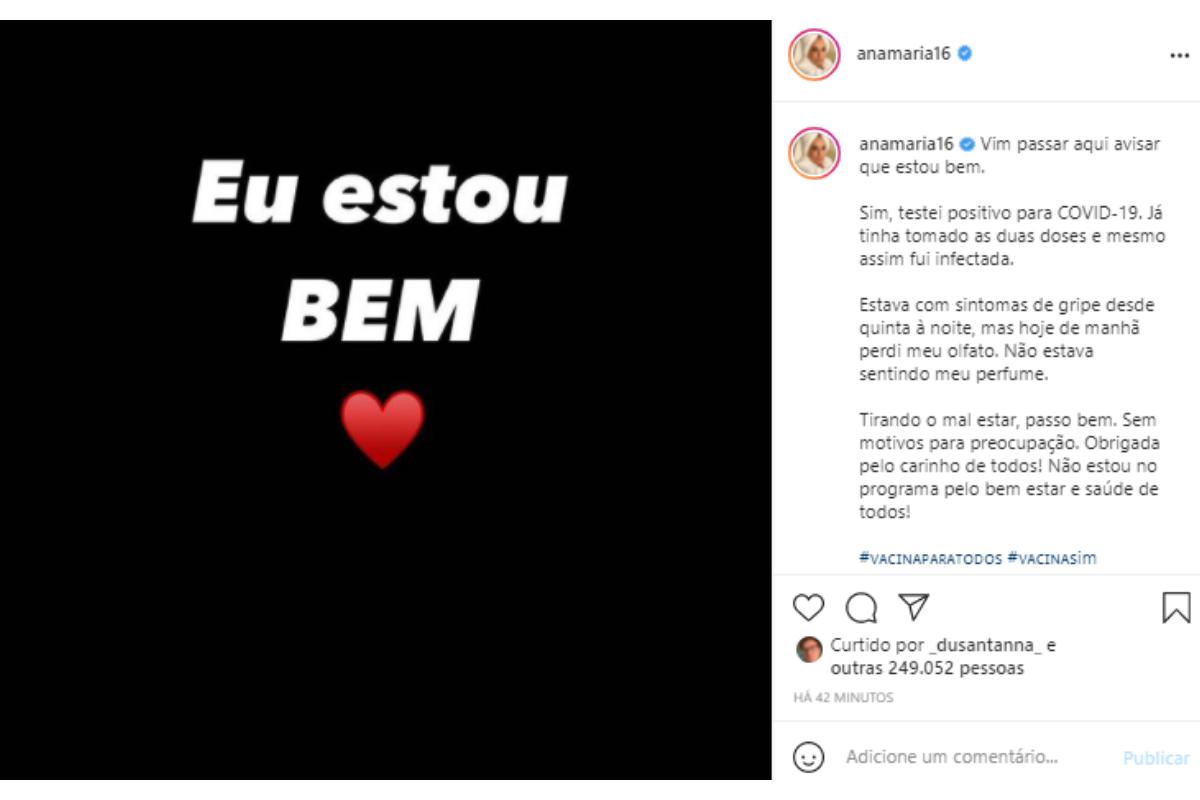
Task: Click the Publicar button
Action: [1156, 758]
